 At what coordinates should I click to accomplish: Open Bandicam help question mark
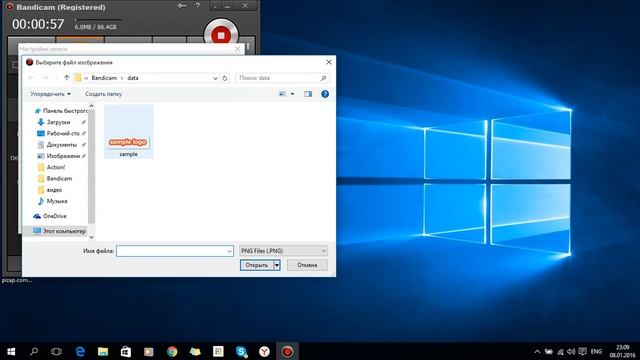tap(198, 6)
